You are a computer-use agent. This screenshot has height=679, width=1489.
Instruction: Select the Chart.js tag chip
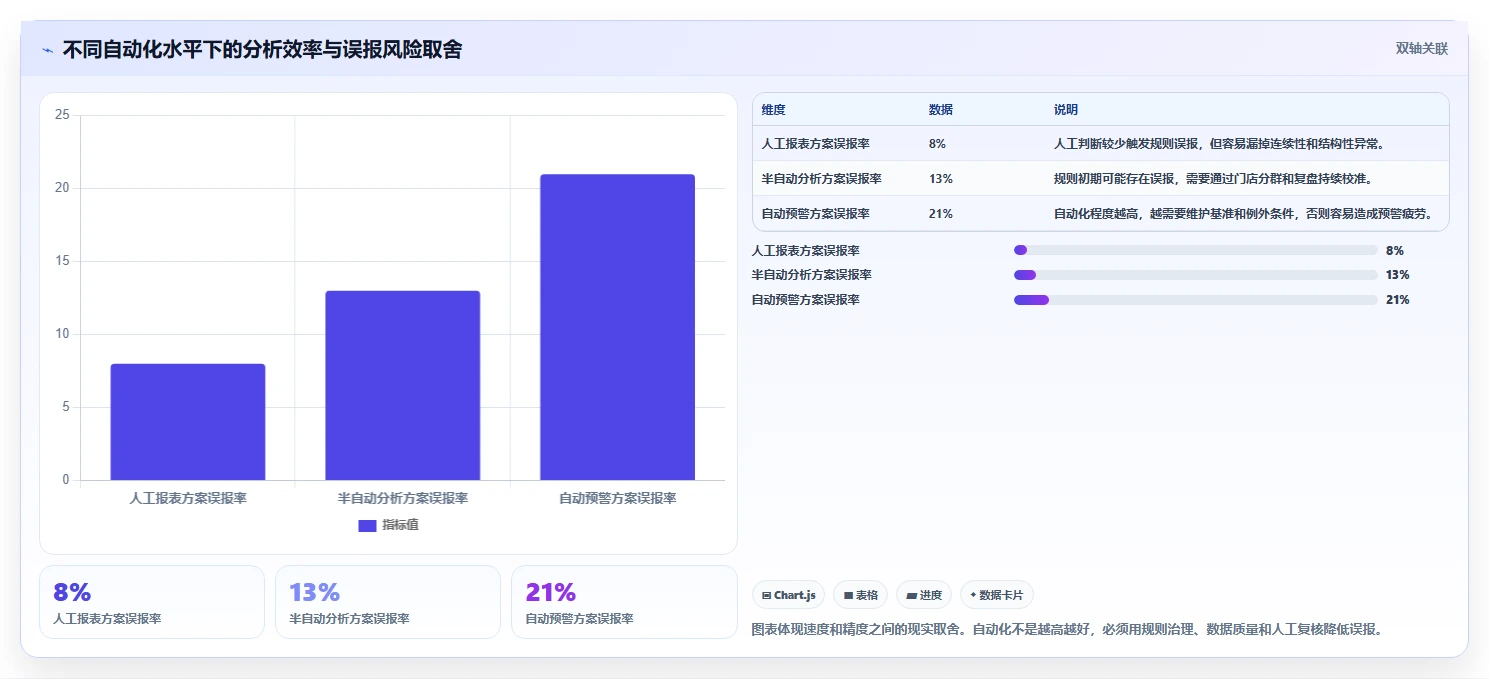tap(788, 595)
